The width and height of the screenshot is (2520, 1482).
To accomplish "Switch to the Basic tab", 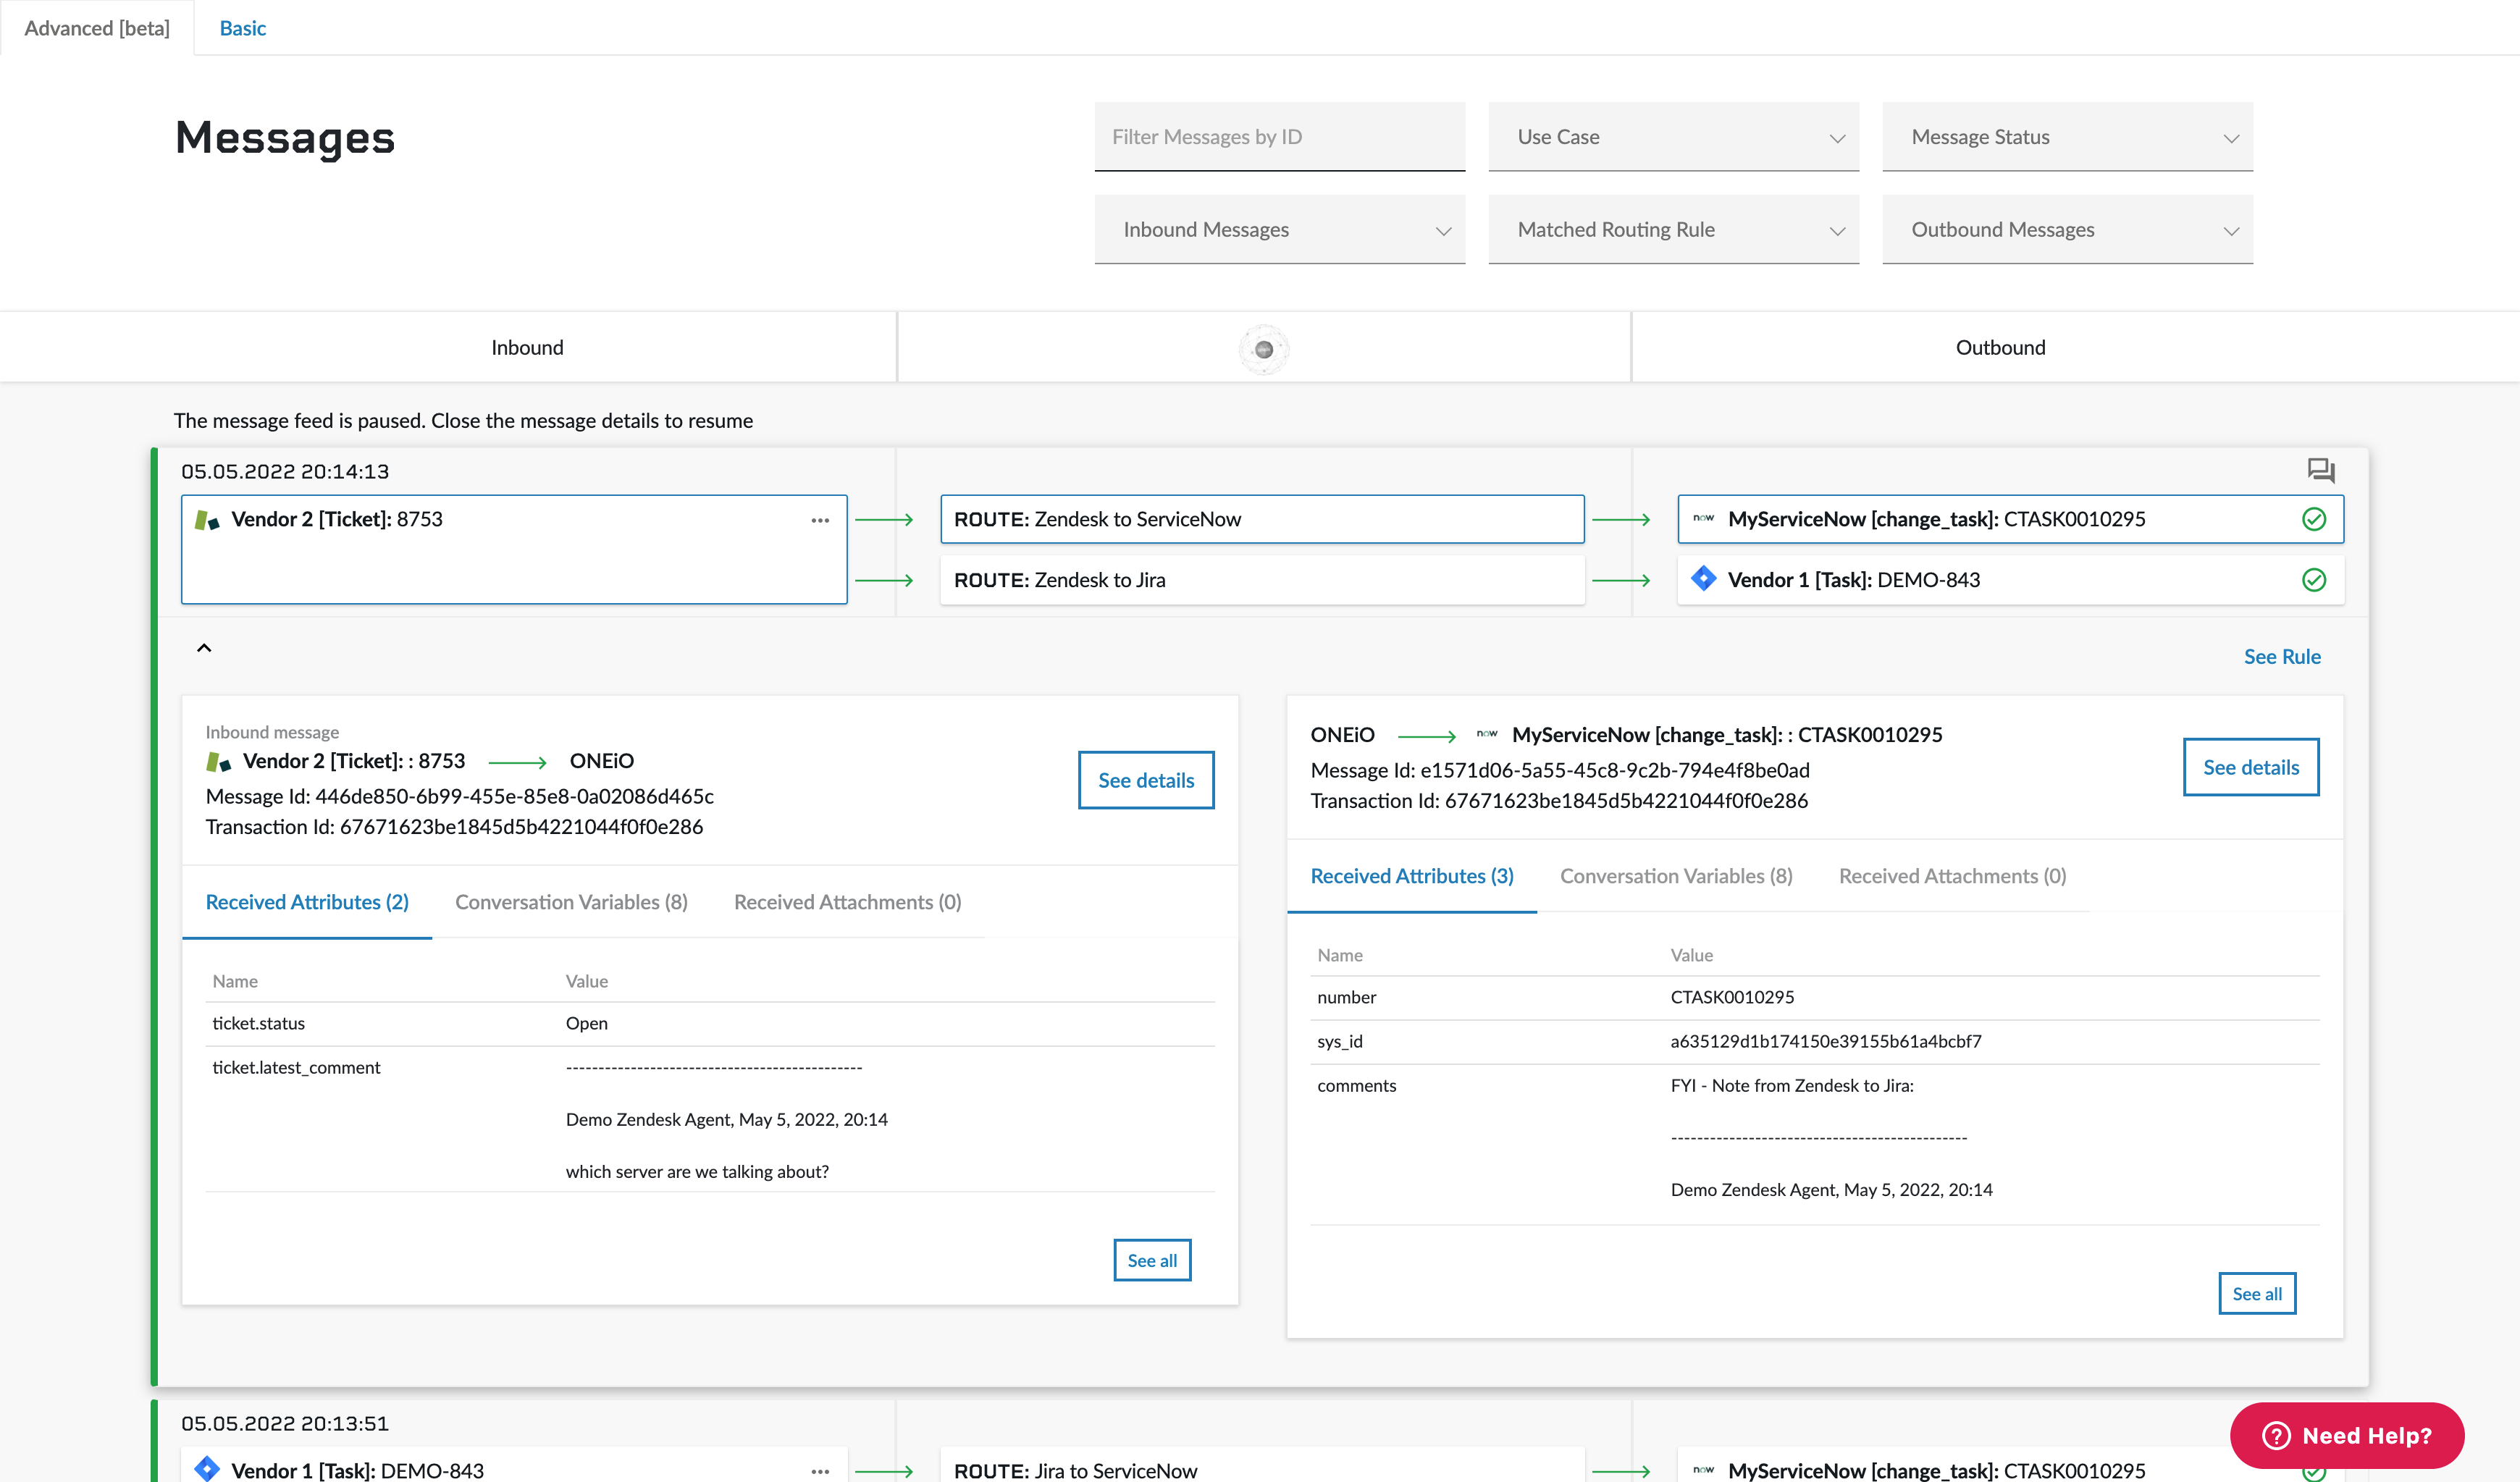I will pyautogui.click(x=243, y=28).
